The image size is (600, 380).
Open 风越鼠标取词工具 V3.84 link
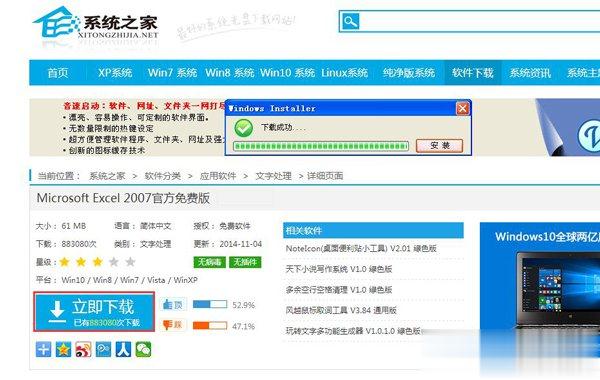pyautogui.click(x=341, y=310)
